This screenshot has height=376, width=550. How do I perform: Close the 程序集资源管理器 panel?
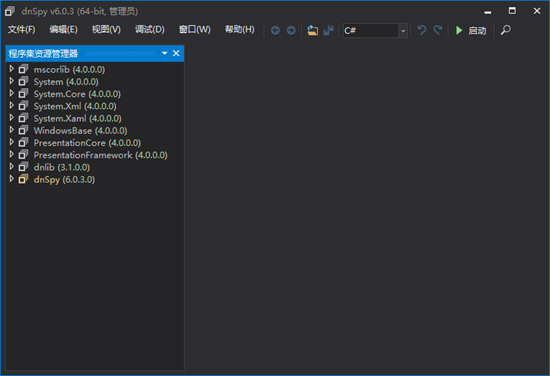(176, 53)
